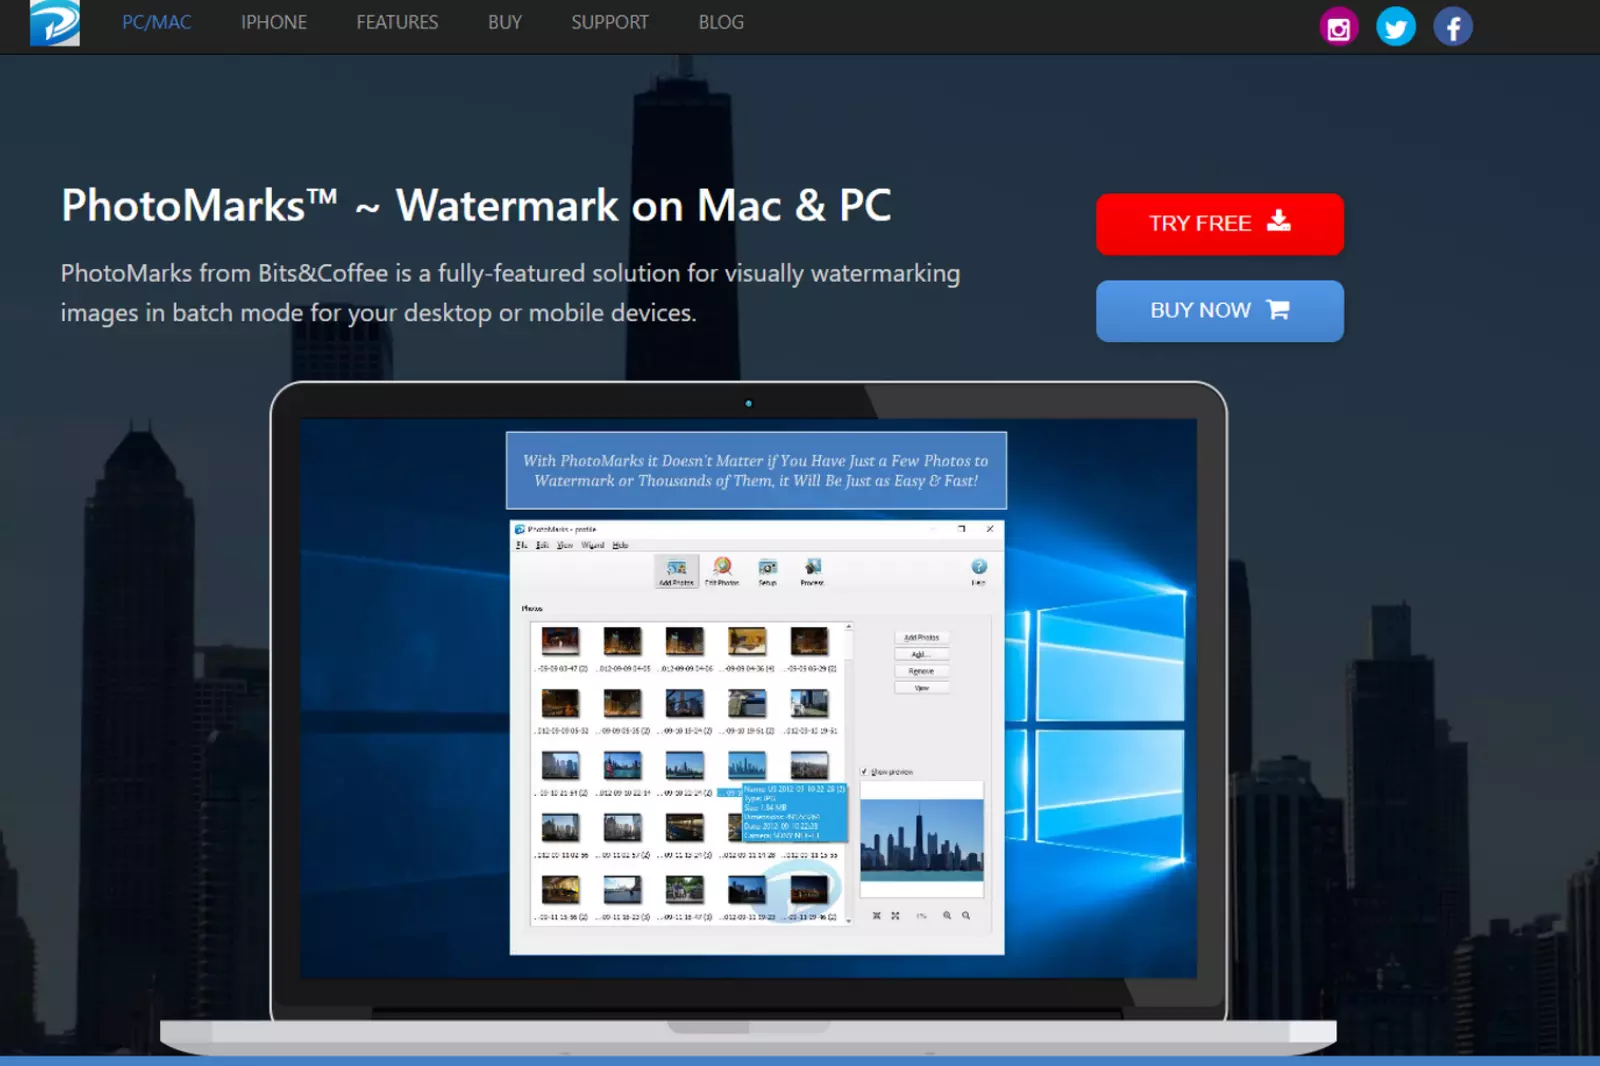Open the FEATURES navigation item
The image size is (1600, 1066).
tap(397, 22)
